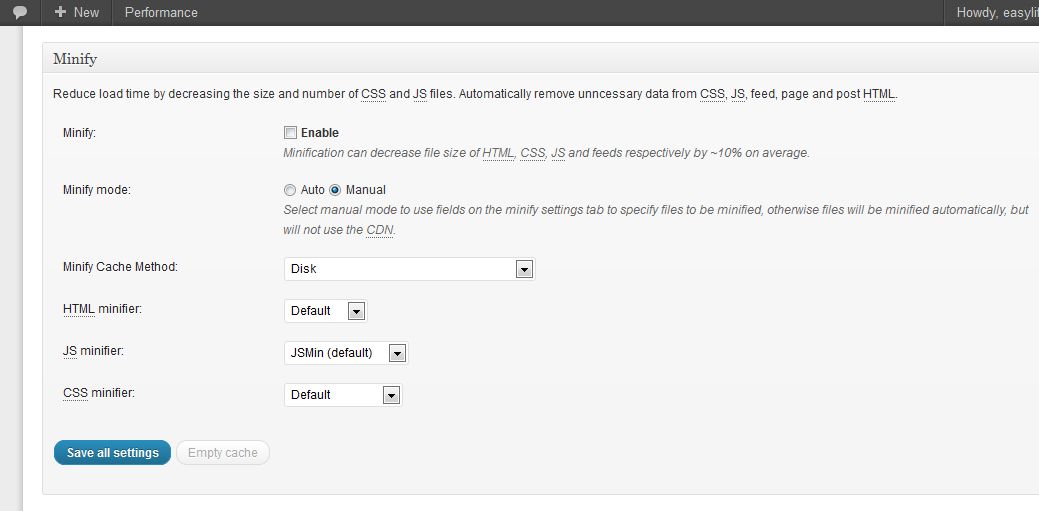Open the Howdy user account menu
This screenshot has width=1039, height=511.
coord(992,13)
